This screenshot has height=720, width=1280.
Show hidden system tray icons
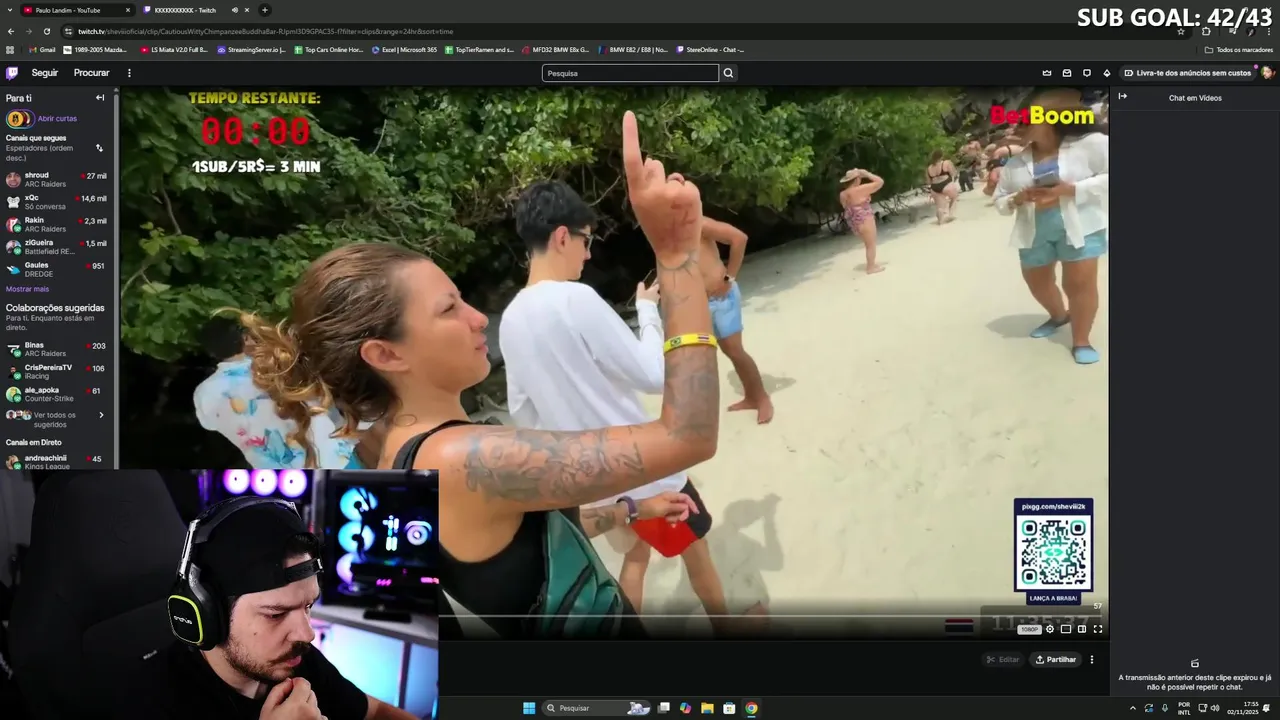1133,708
